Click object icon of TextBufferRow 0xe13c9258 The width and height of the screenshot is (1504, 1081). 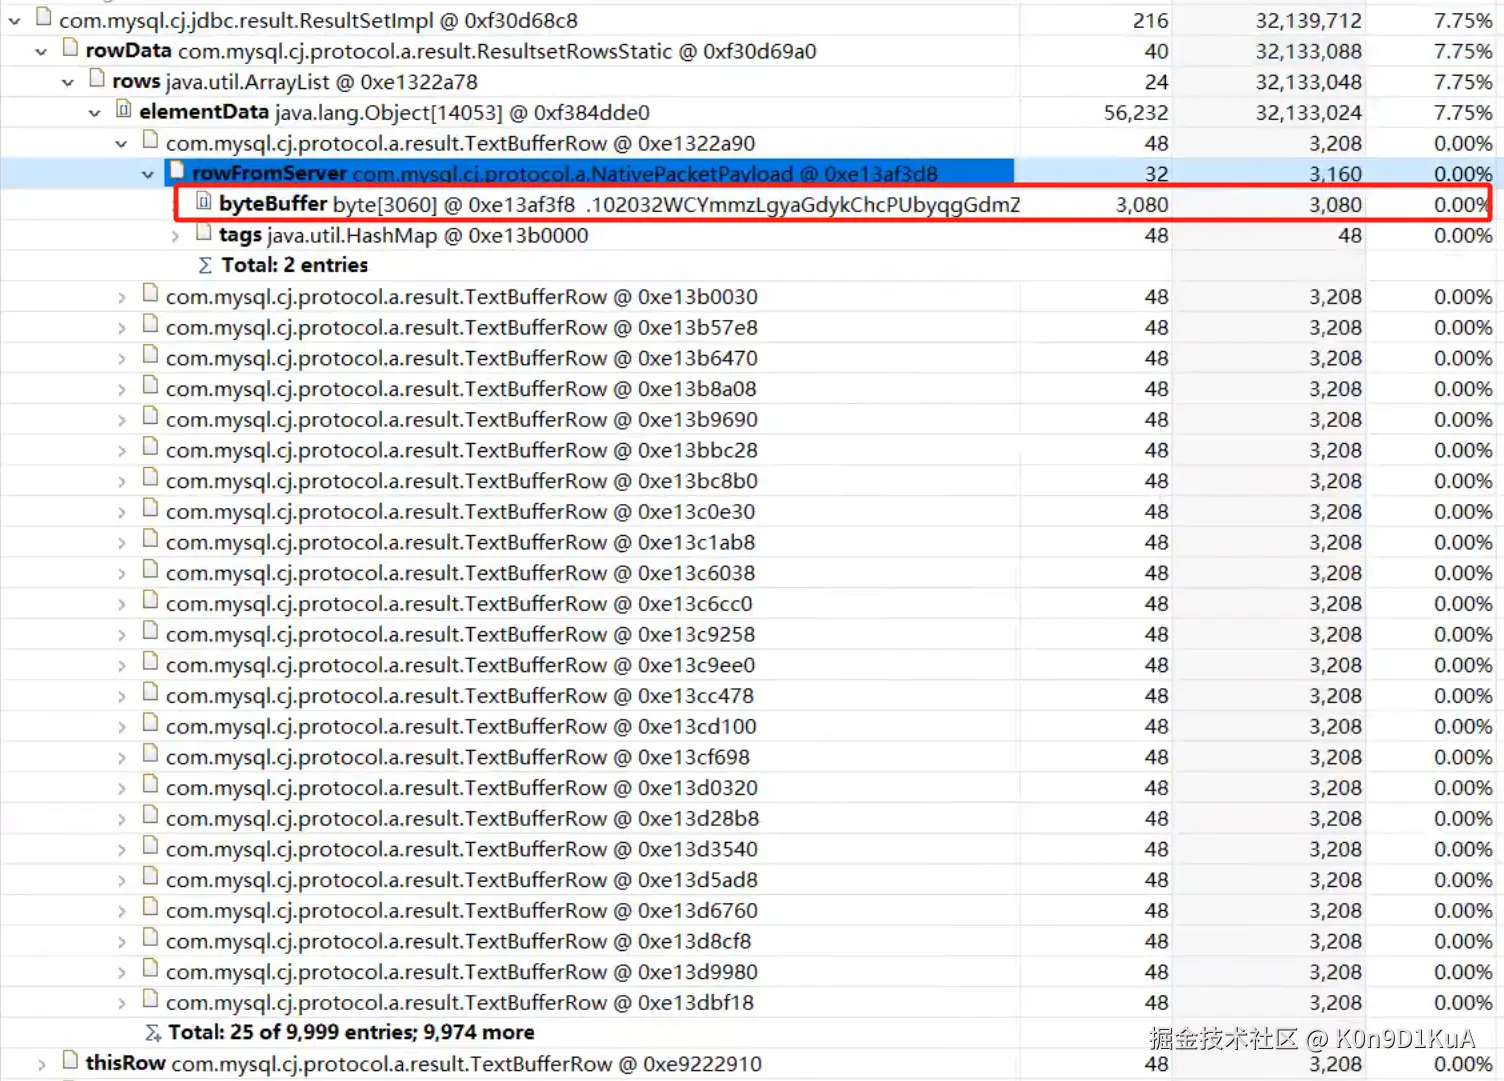pyautogui.click(x=150, y=631)
